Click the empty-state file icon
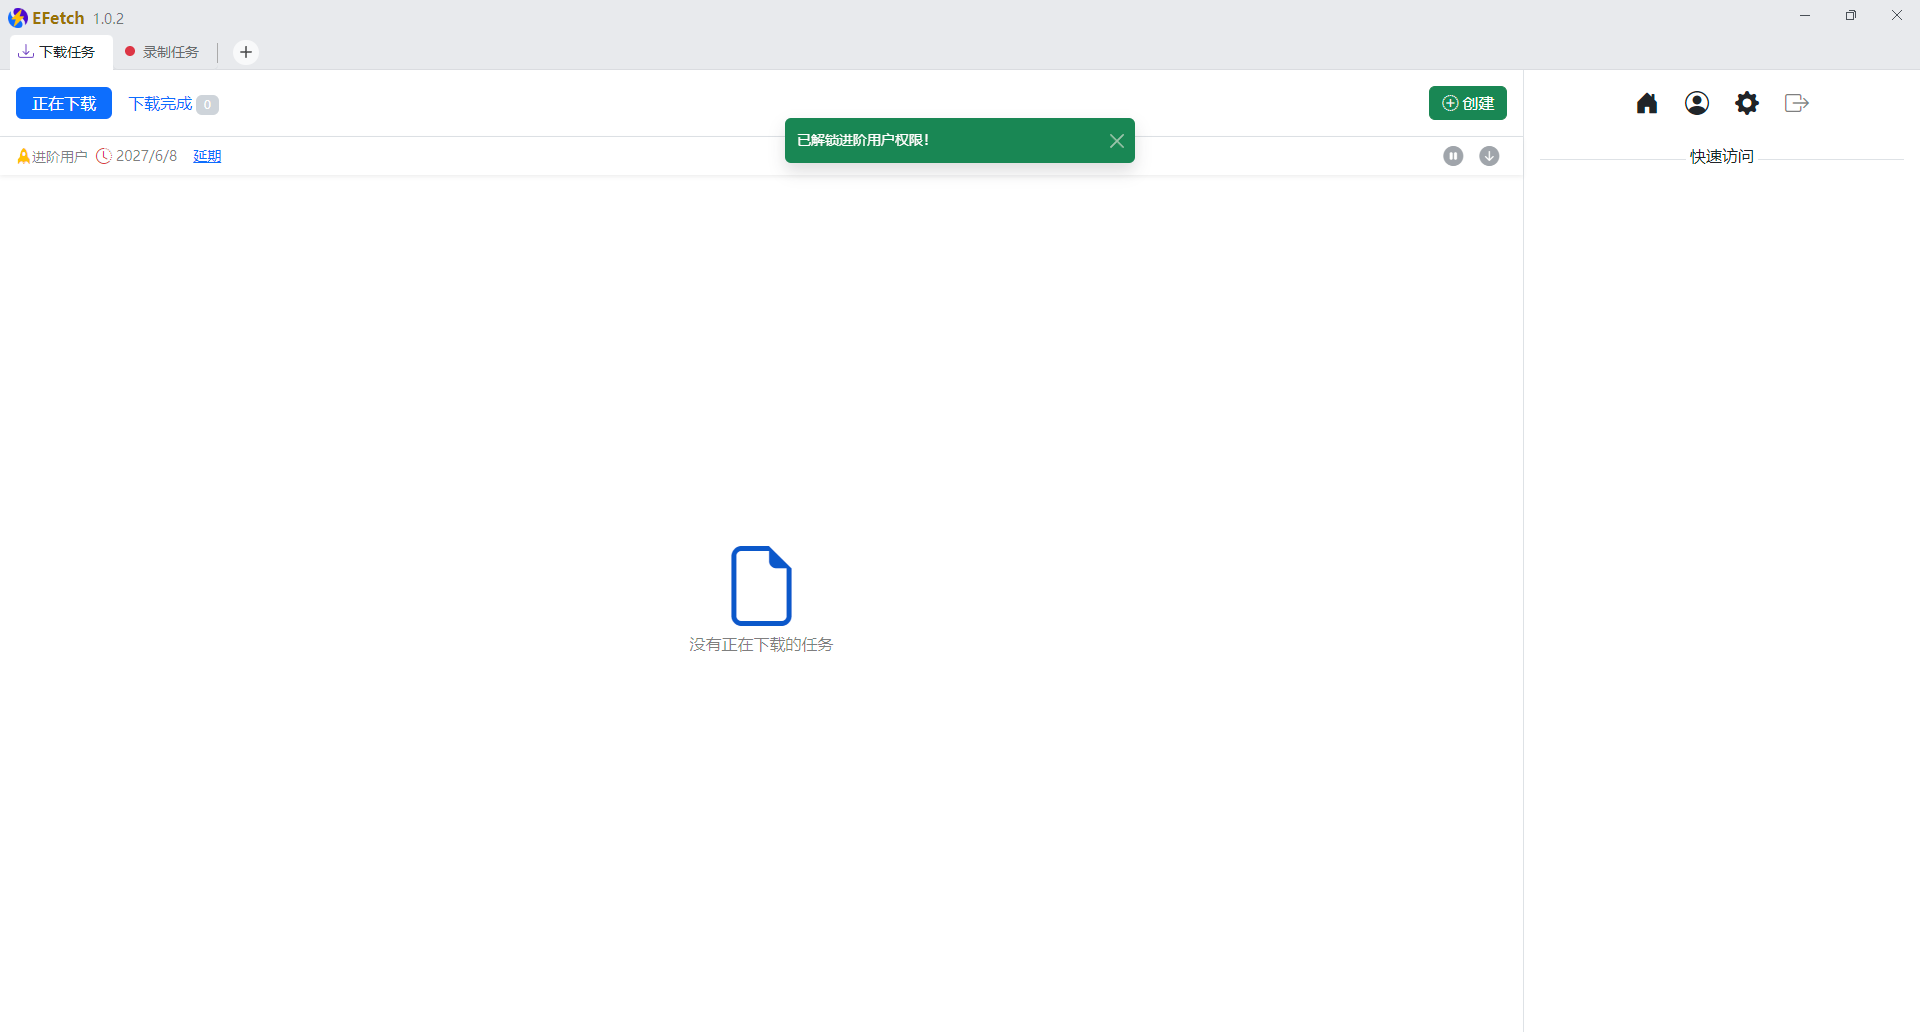This screenshot has width=1920, height=1032. pos(761,585)
